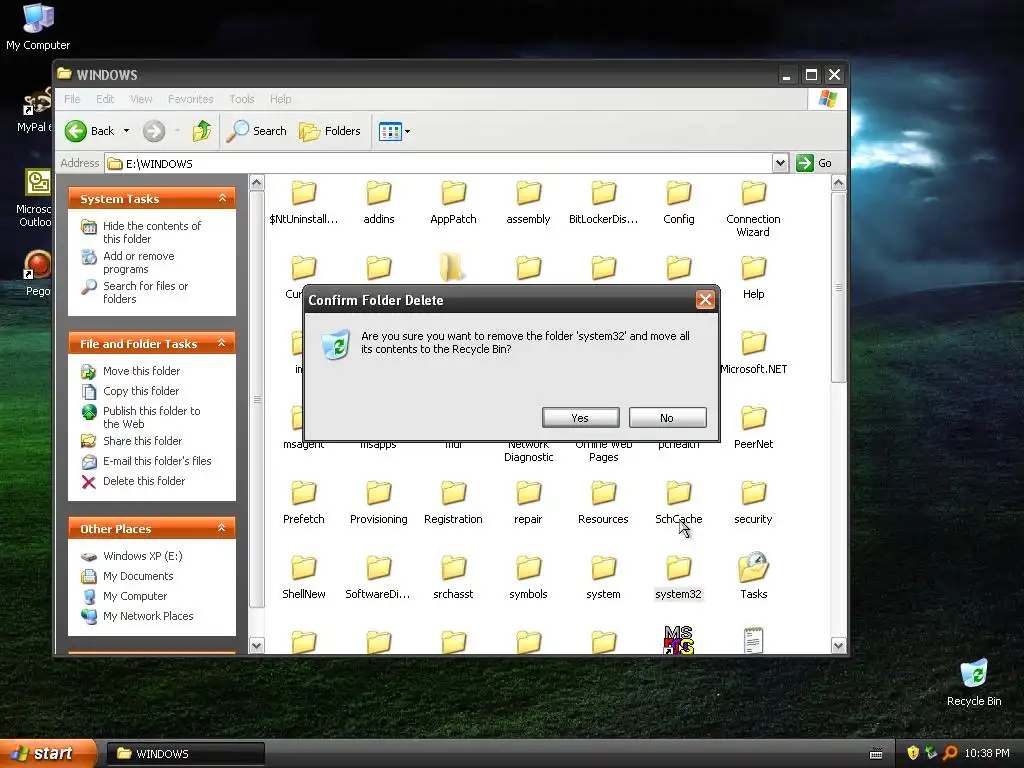1024x768 pixels.
Task: Open the Favorites menu
Action: (x=191, y=99)
